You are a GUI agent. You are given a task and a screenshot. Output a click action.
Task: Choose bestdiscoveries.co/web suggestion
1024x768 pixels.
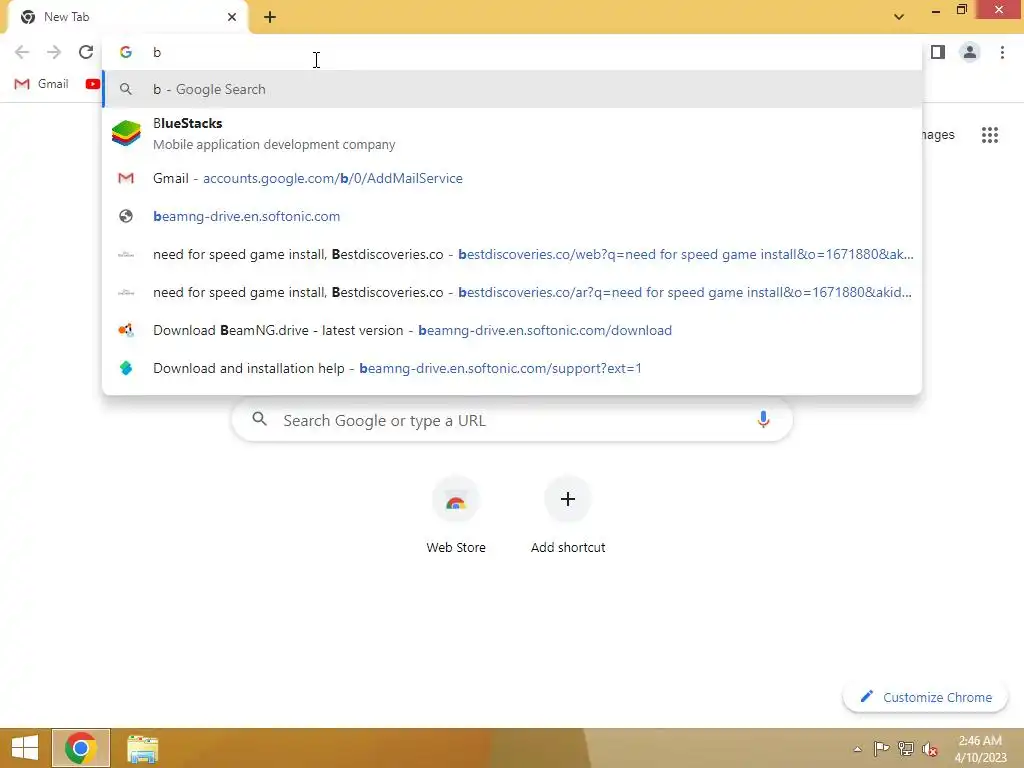pyautogui.click(x=512, y=254)
